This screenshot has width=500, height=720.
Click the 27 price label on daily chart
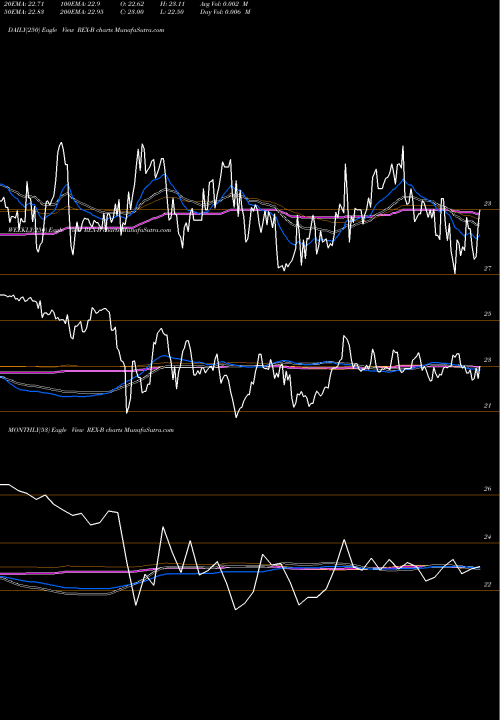[x=488, y=269]
